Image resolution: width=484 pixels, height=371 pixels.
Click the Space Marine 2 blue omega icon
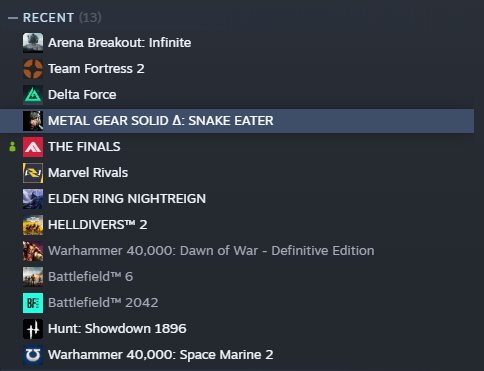(33, 355)
